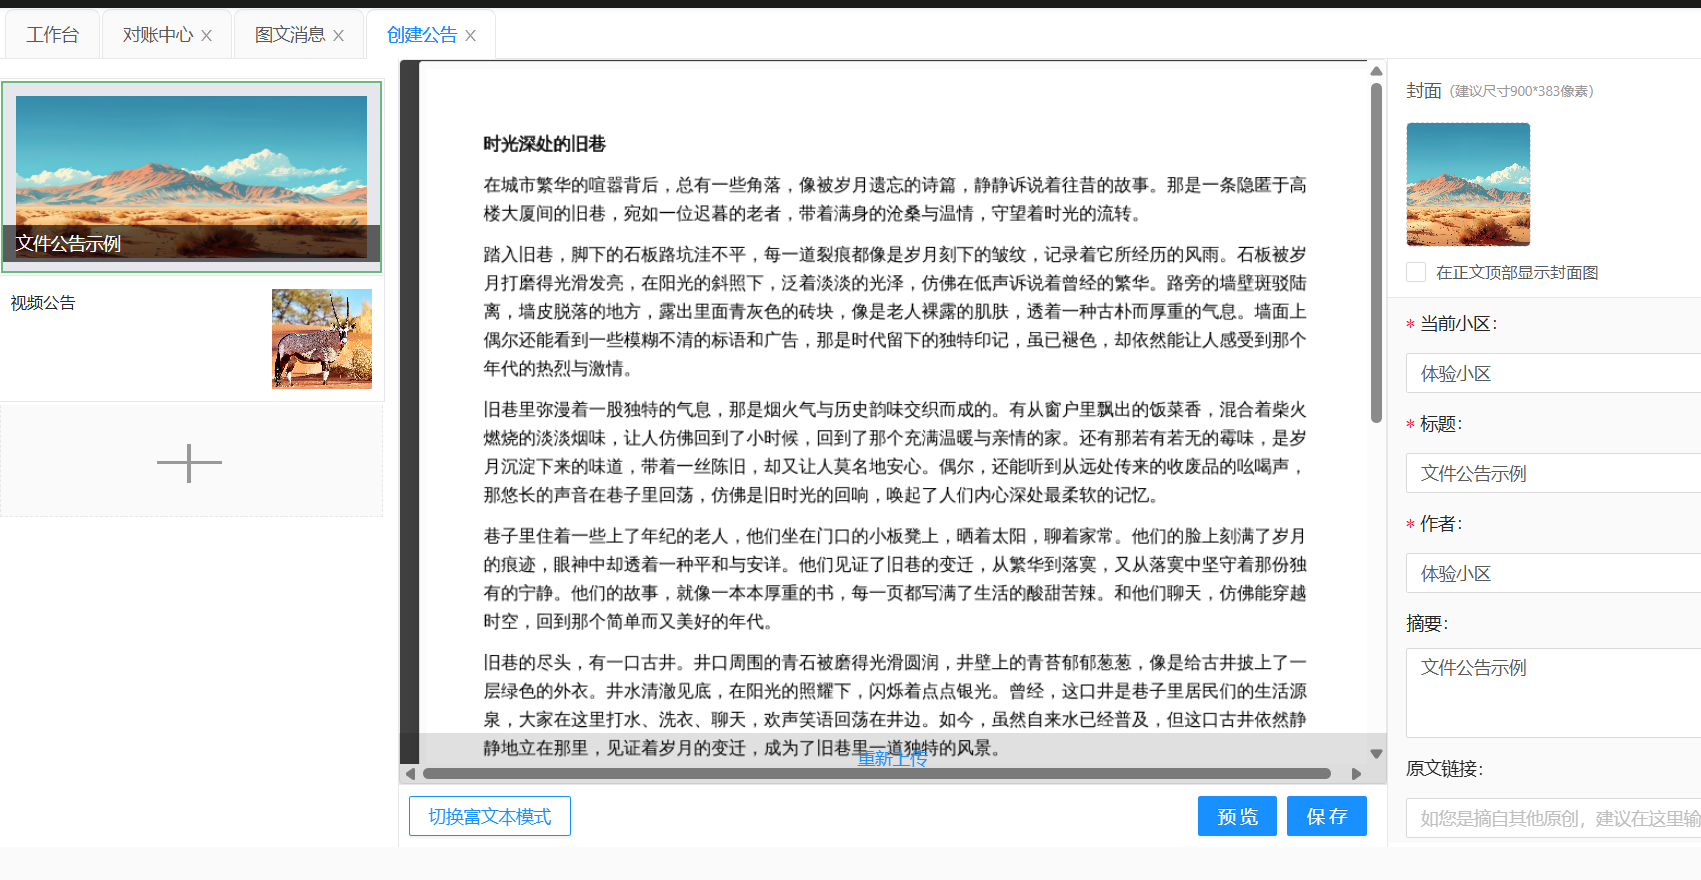Click the 保存 button
The width and height of the screenshot is (1701, 880).
tap(1326, 816)
